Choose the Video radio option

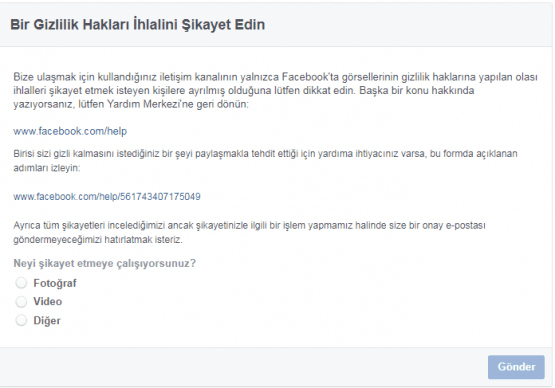[x=21, y=302]
